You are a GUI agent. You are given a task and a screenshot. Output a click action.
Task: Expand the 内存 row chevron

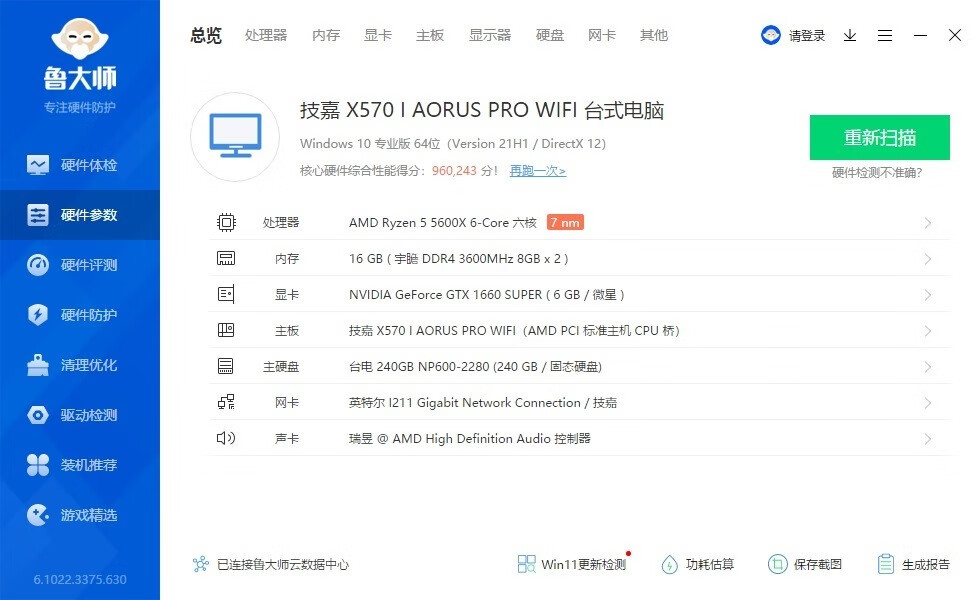(x=928, y=259)
